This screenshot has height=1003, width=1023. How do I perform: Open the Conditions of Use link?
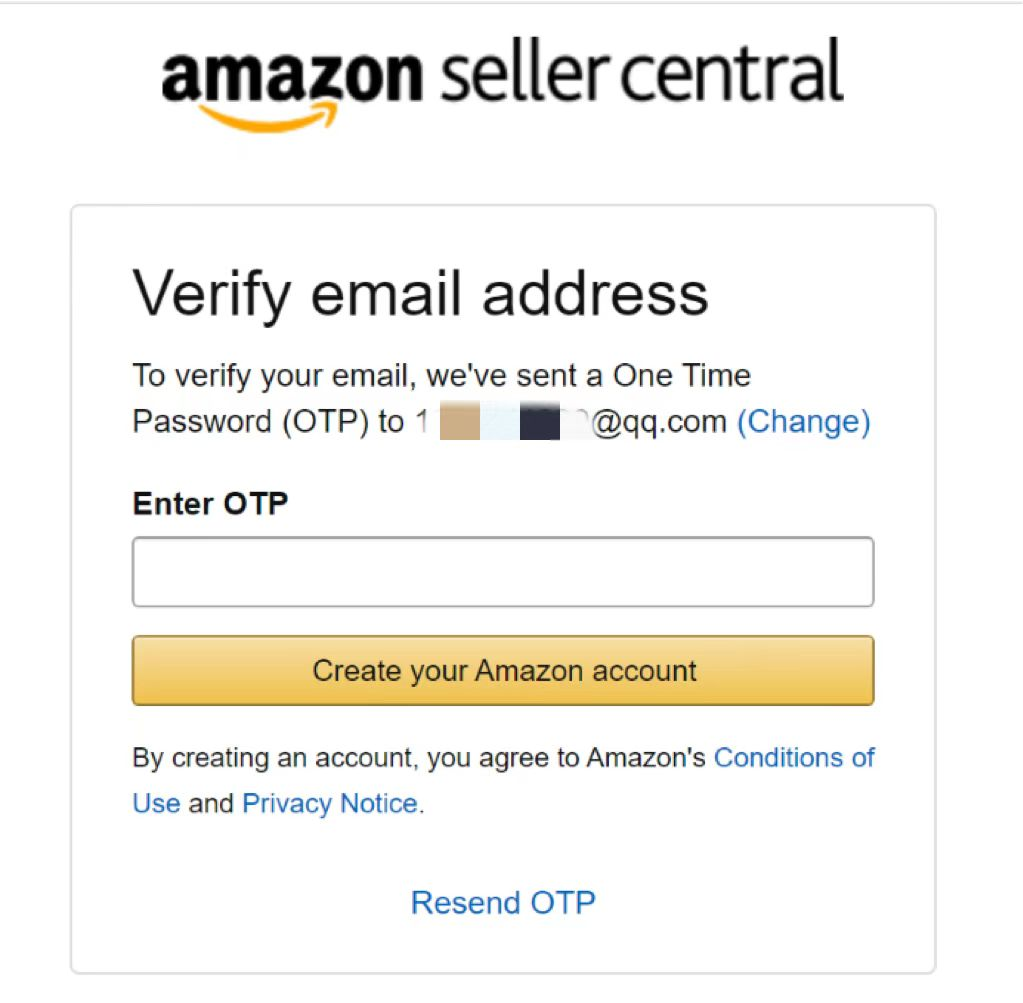pos(794,758)
